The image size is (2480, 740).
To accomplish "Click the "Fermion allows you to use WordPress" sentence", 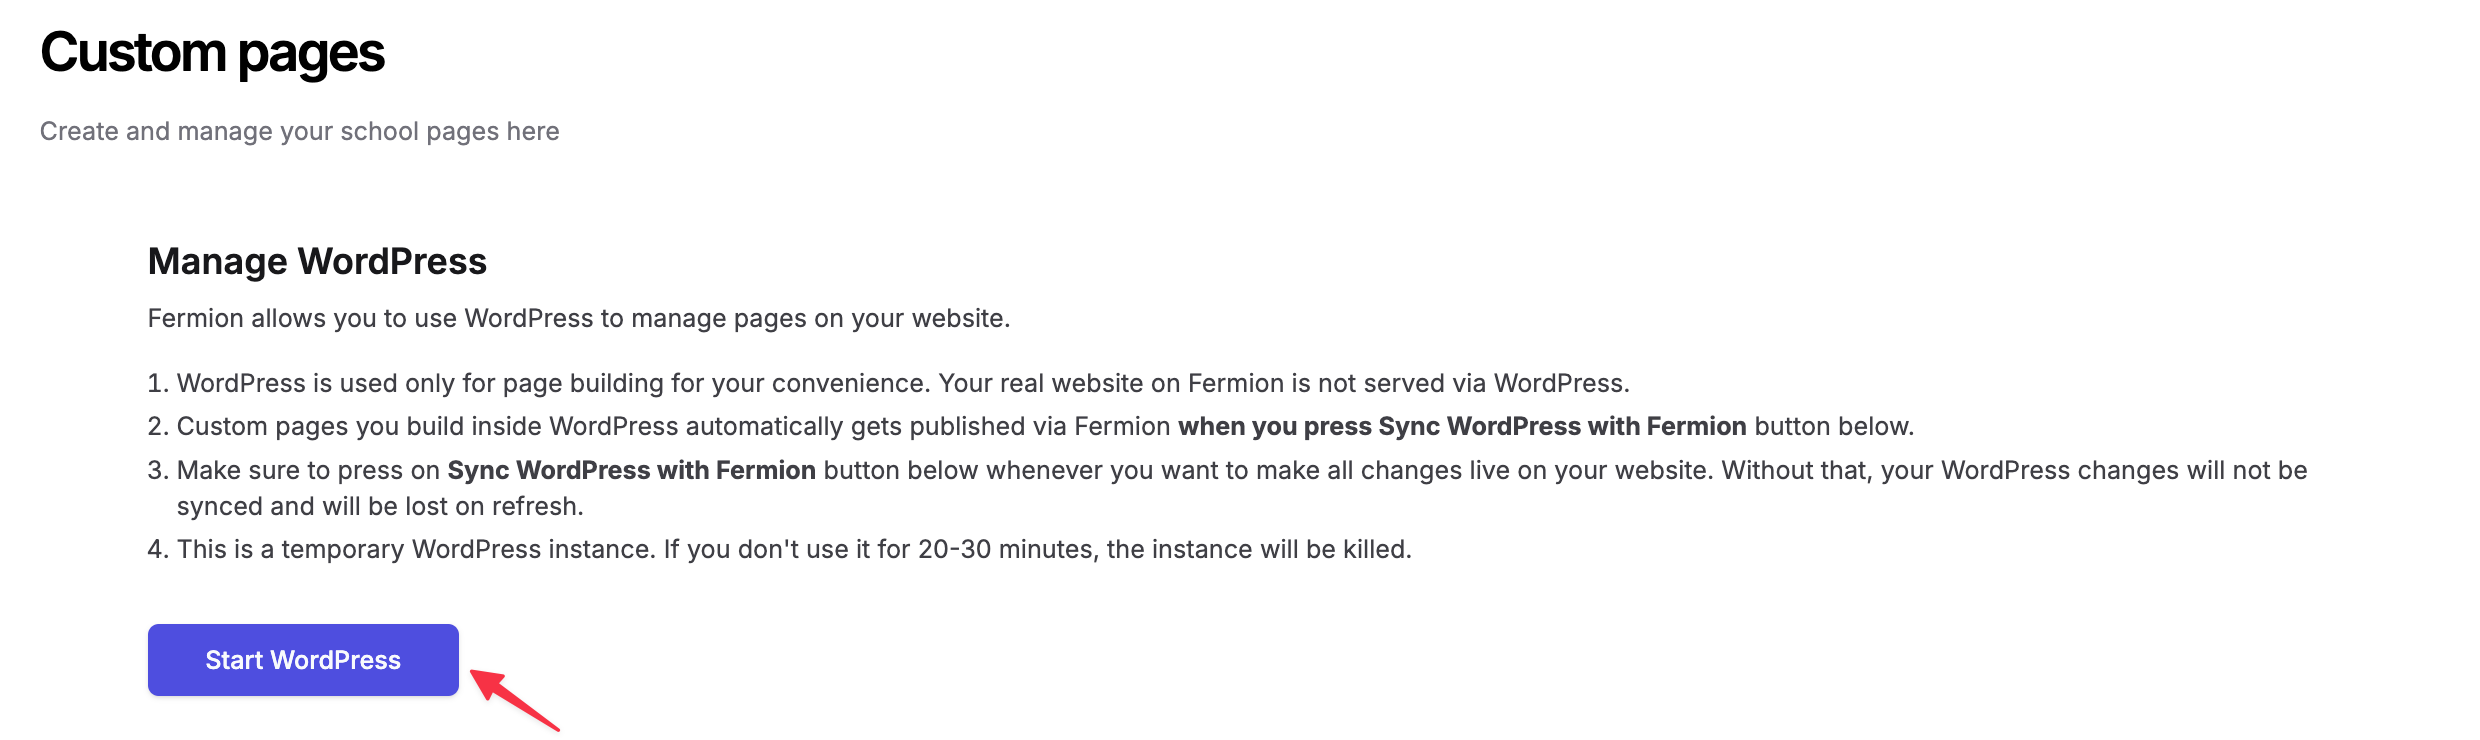I will tap(578, 318).
